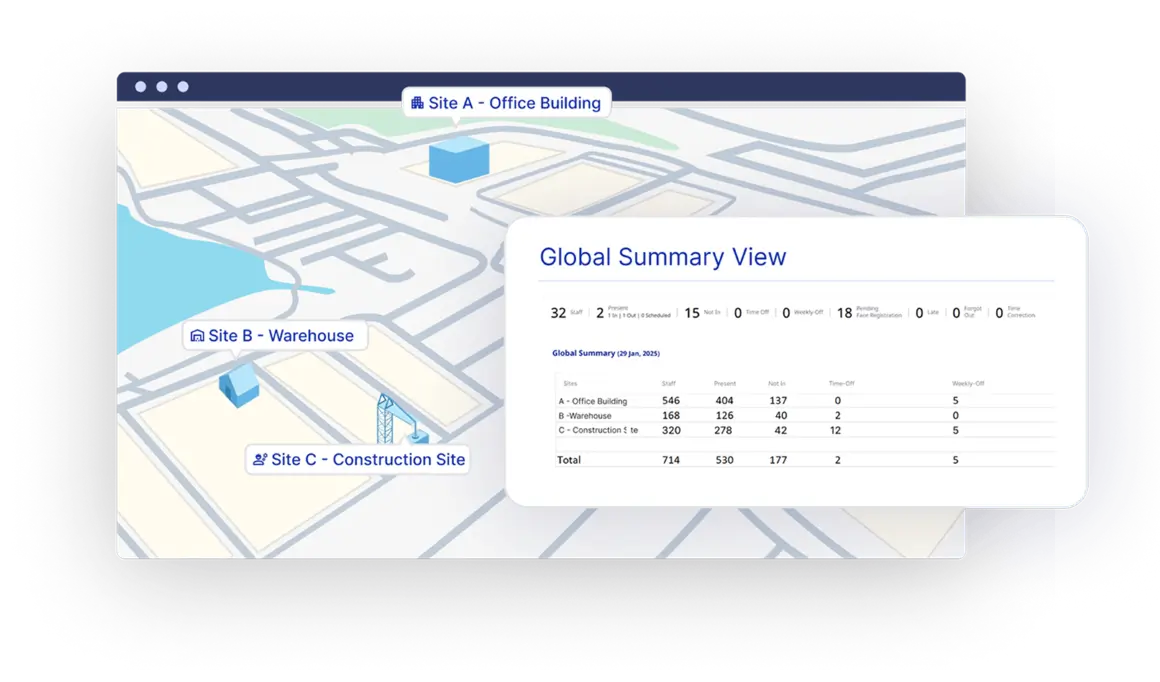Image resolution: width=1160 pixels, height=682 pixels.
Task: Click staff value 320 for Construction Site
Action: [671, 431]
